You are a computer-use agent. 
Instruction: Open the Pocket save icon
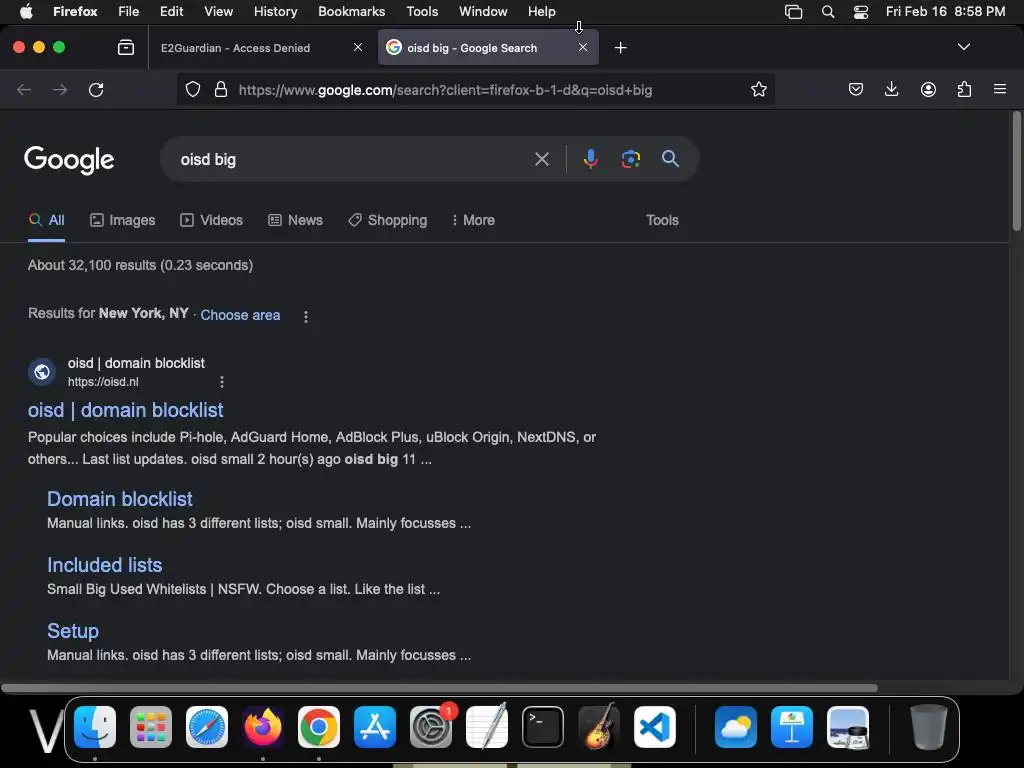pos(856,89)
